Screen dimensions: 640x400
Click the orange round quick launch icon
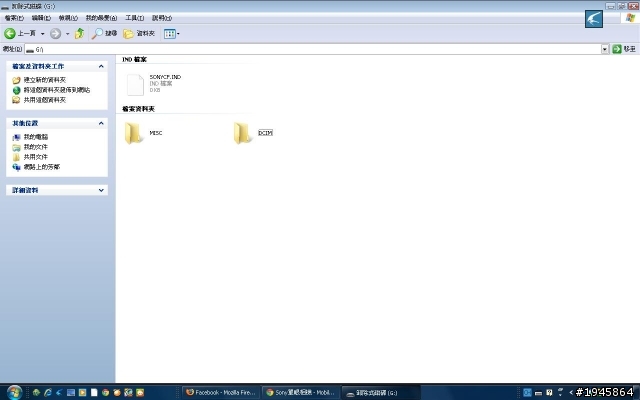coord(117,393)
